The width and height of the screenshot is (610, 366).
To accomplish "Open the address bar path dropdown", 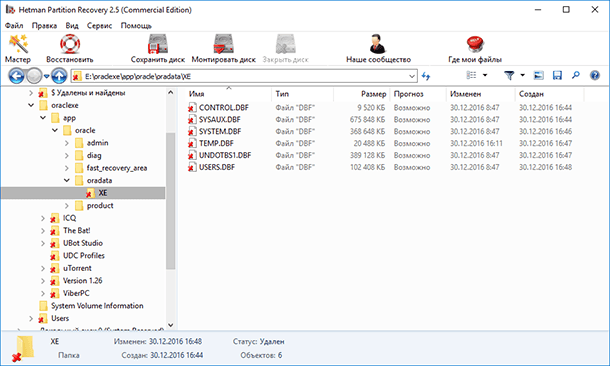I will coord(412,76).
